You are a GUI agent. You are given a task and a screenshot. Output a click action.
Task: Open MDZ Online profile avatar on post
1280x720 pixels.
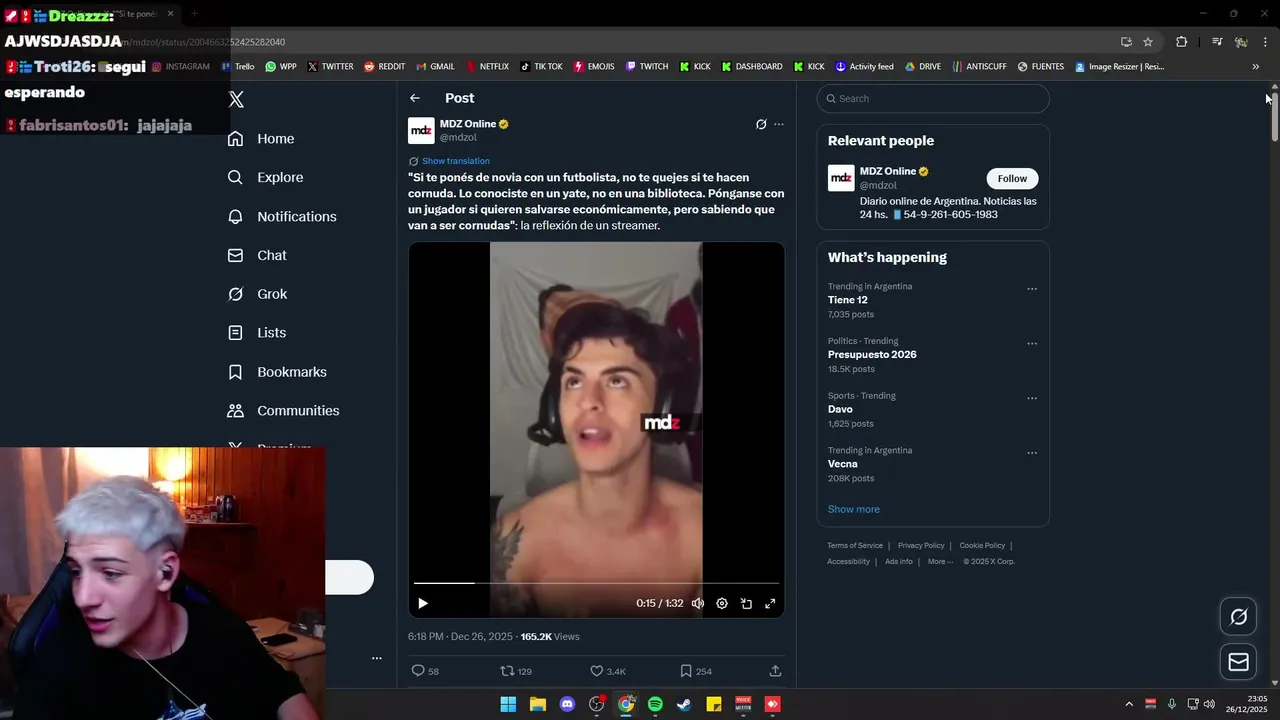pos(421,131)
